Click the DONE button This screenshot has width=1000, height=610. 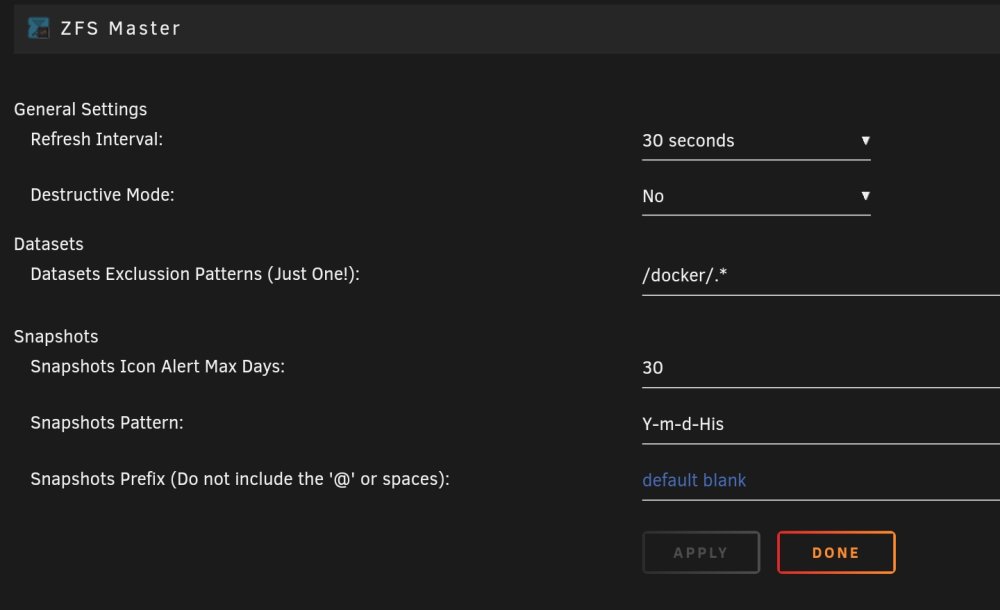click(x=836, y=553)
